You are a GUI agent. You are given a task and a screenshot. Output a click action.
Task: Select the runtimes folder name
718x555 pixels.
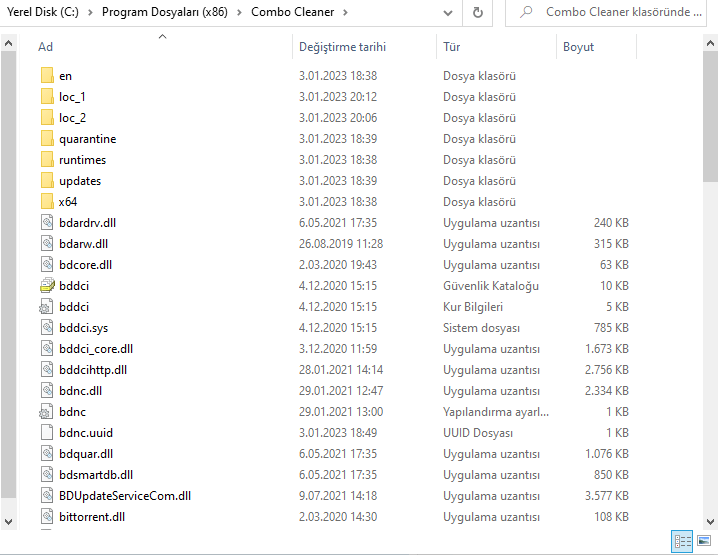[82, 160]
